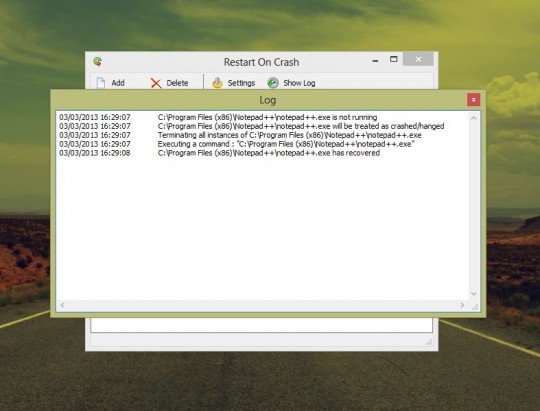Click the Show Log label

(x=299, y=83)
